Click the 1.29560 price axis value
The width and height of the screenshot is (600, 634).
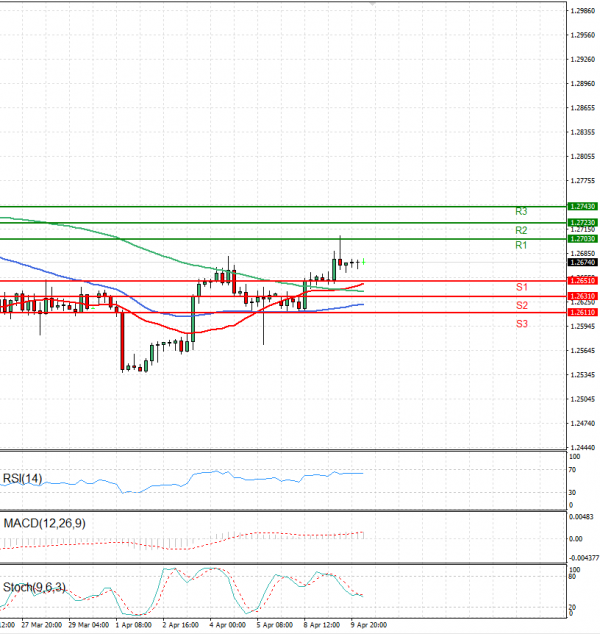583,35
